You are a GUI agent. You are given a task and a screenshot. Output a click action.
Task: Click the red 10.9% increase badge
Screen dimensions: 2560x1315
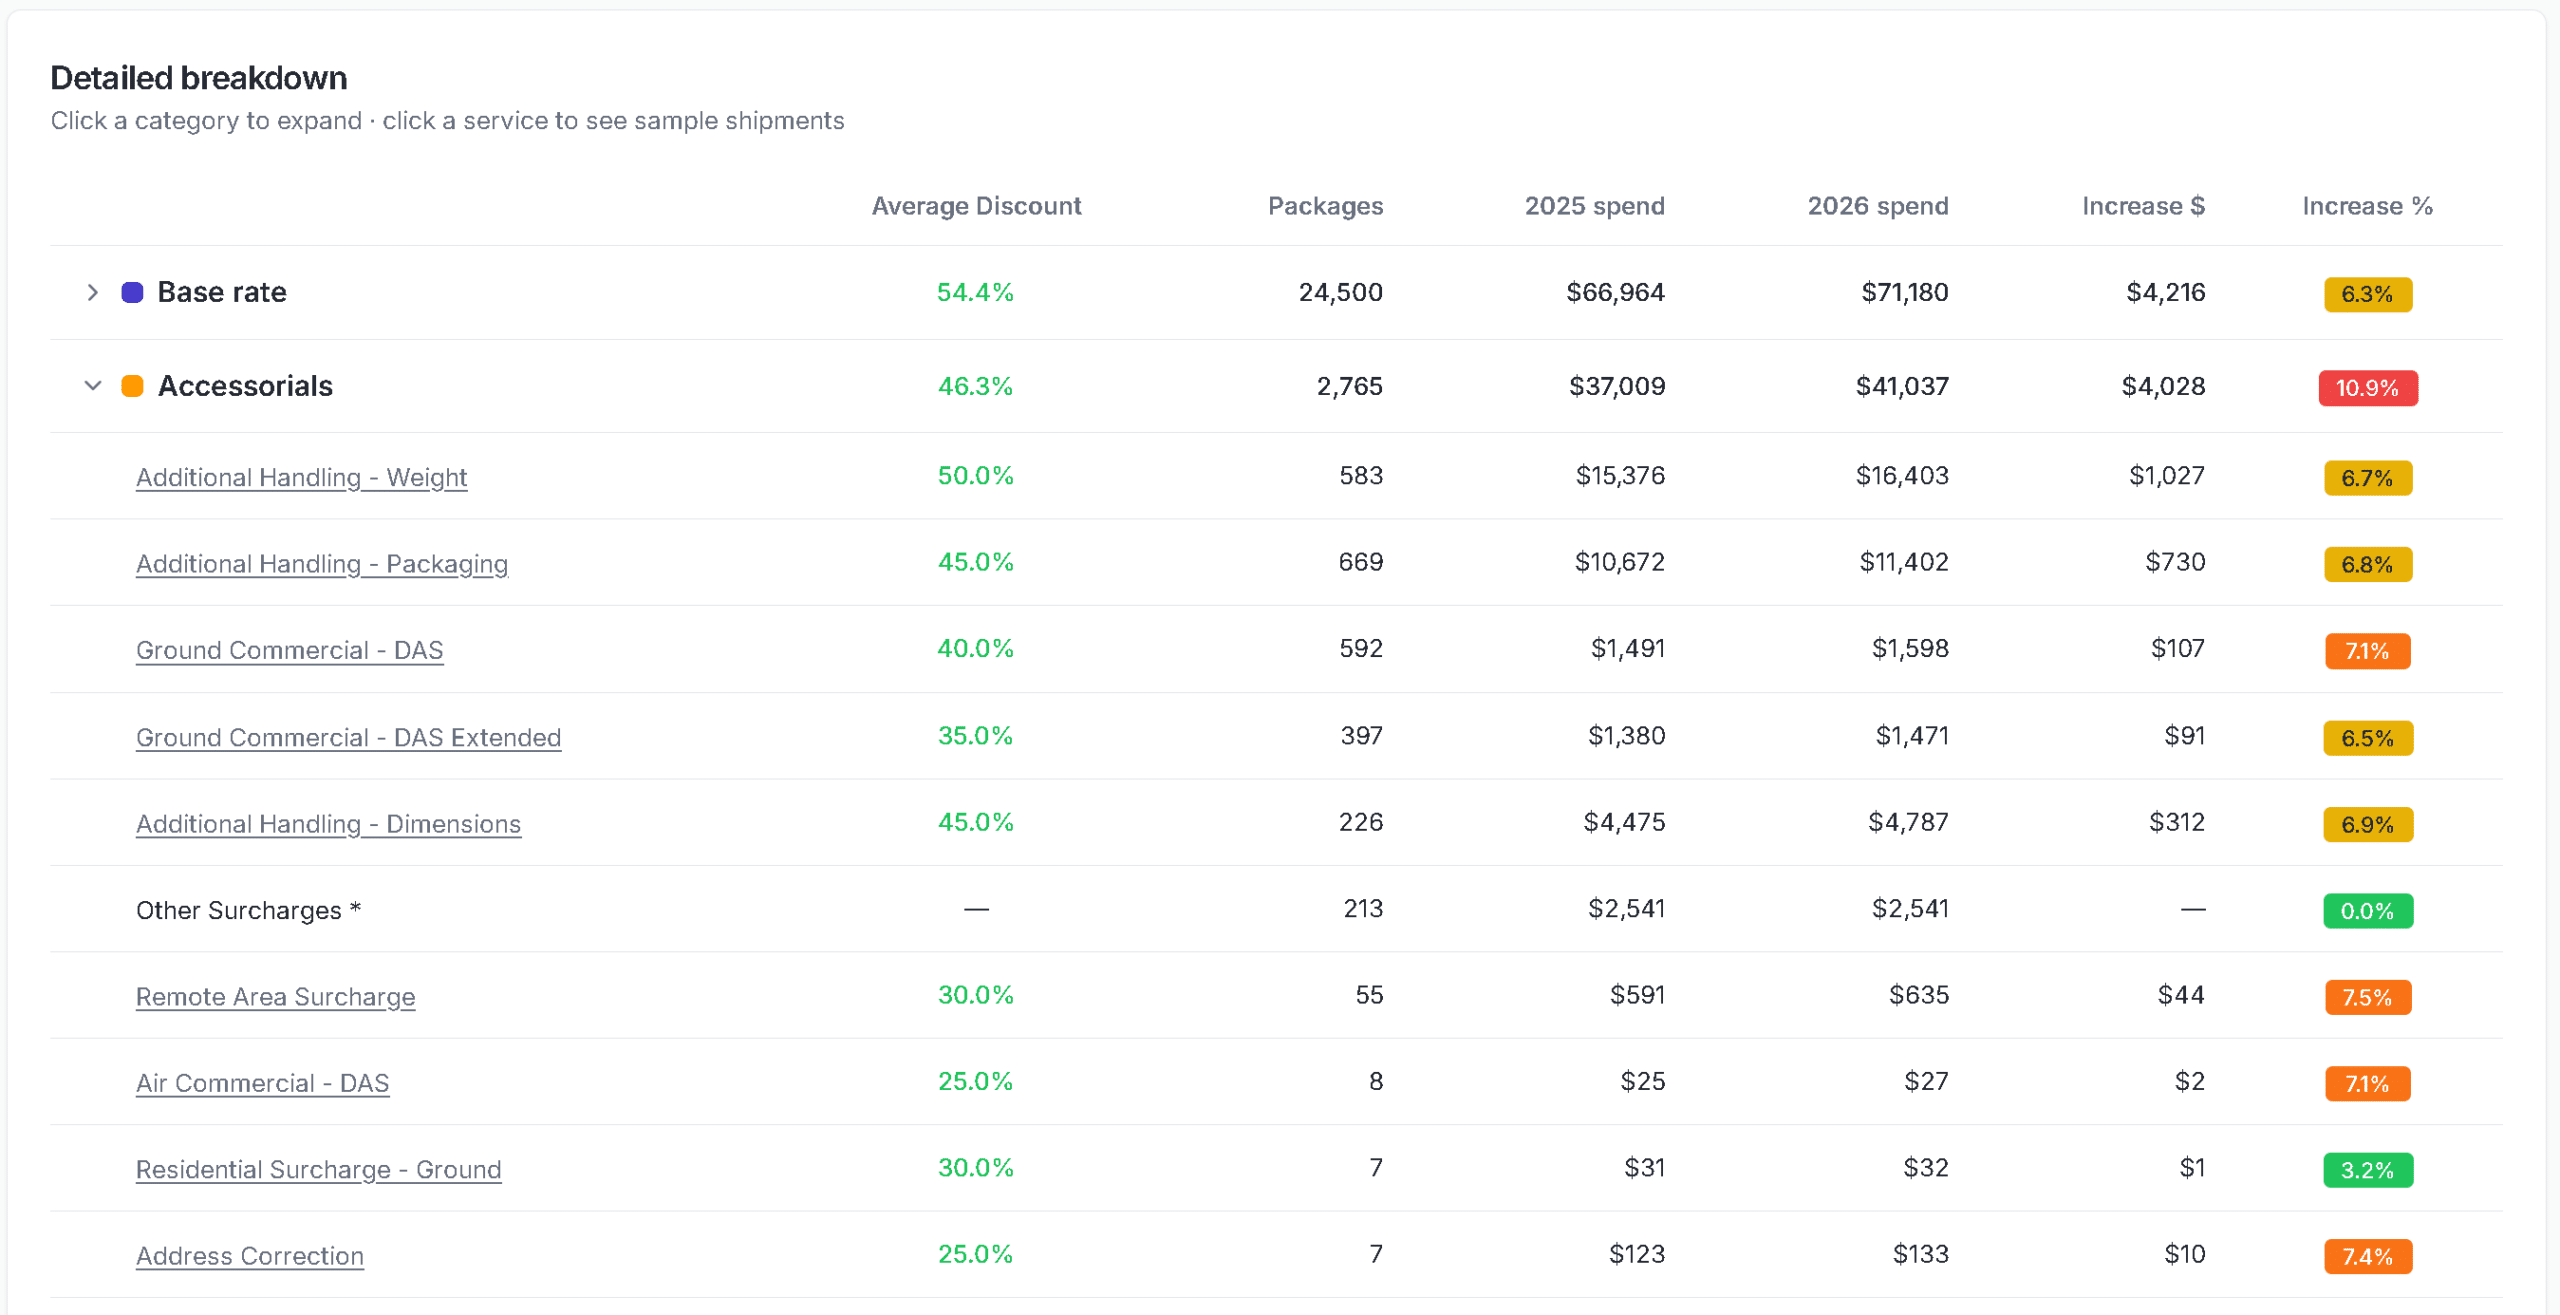pos(2367,388)
